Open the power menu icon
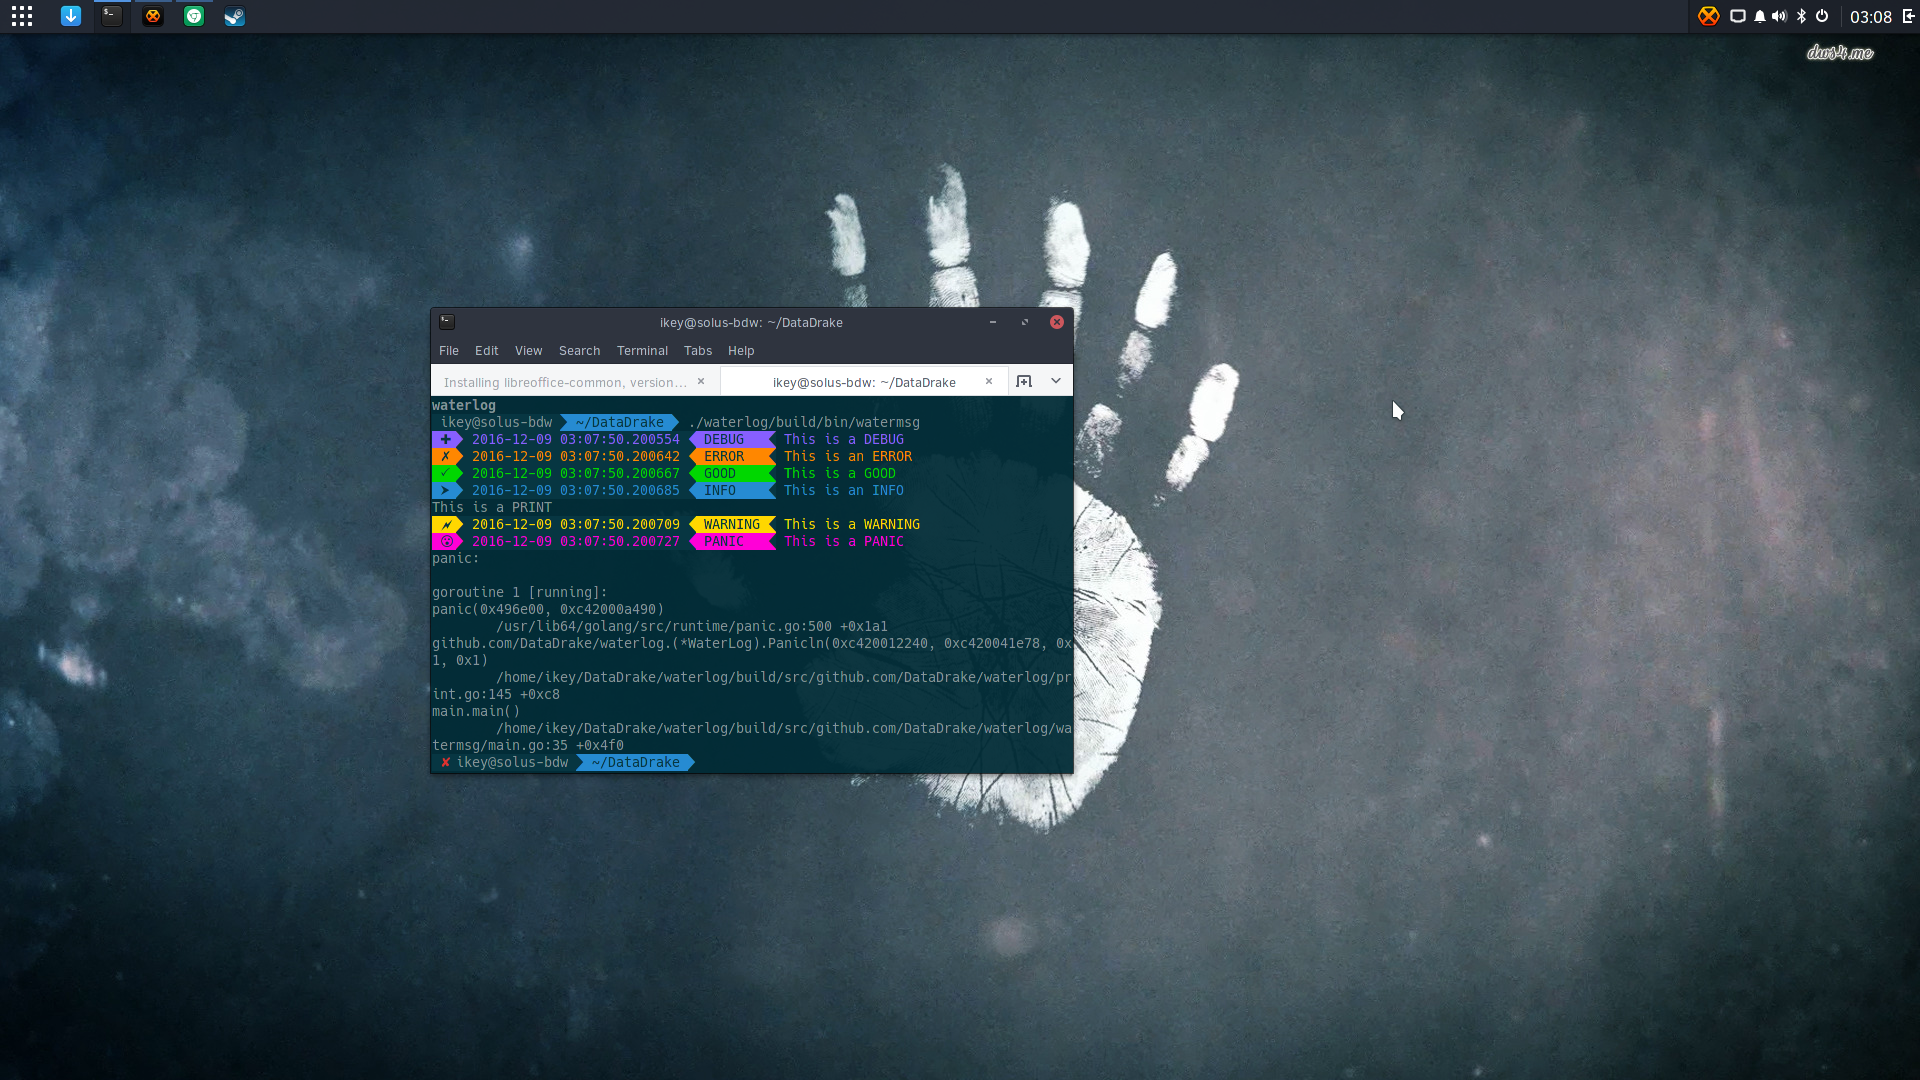The width and height of the screenshot is (1920, 1080). coord(1822,16)
